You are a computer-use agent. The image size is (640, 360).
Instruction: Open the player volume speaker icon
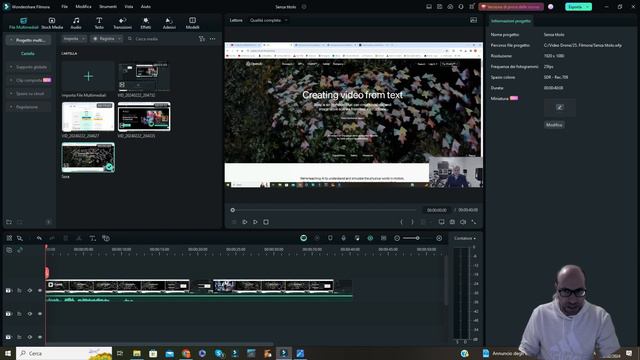463,222
